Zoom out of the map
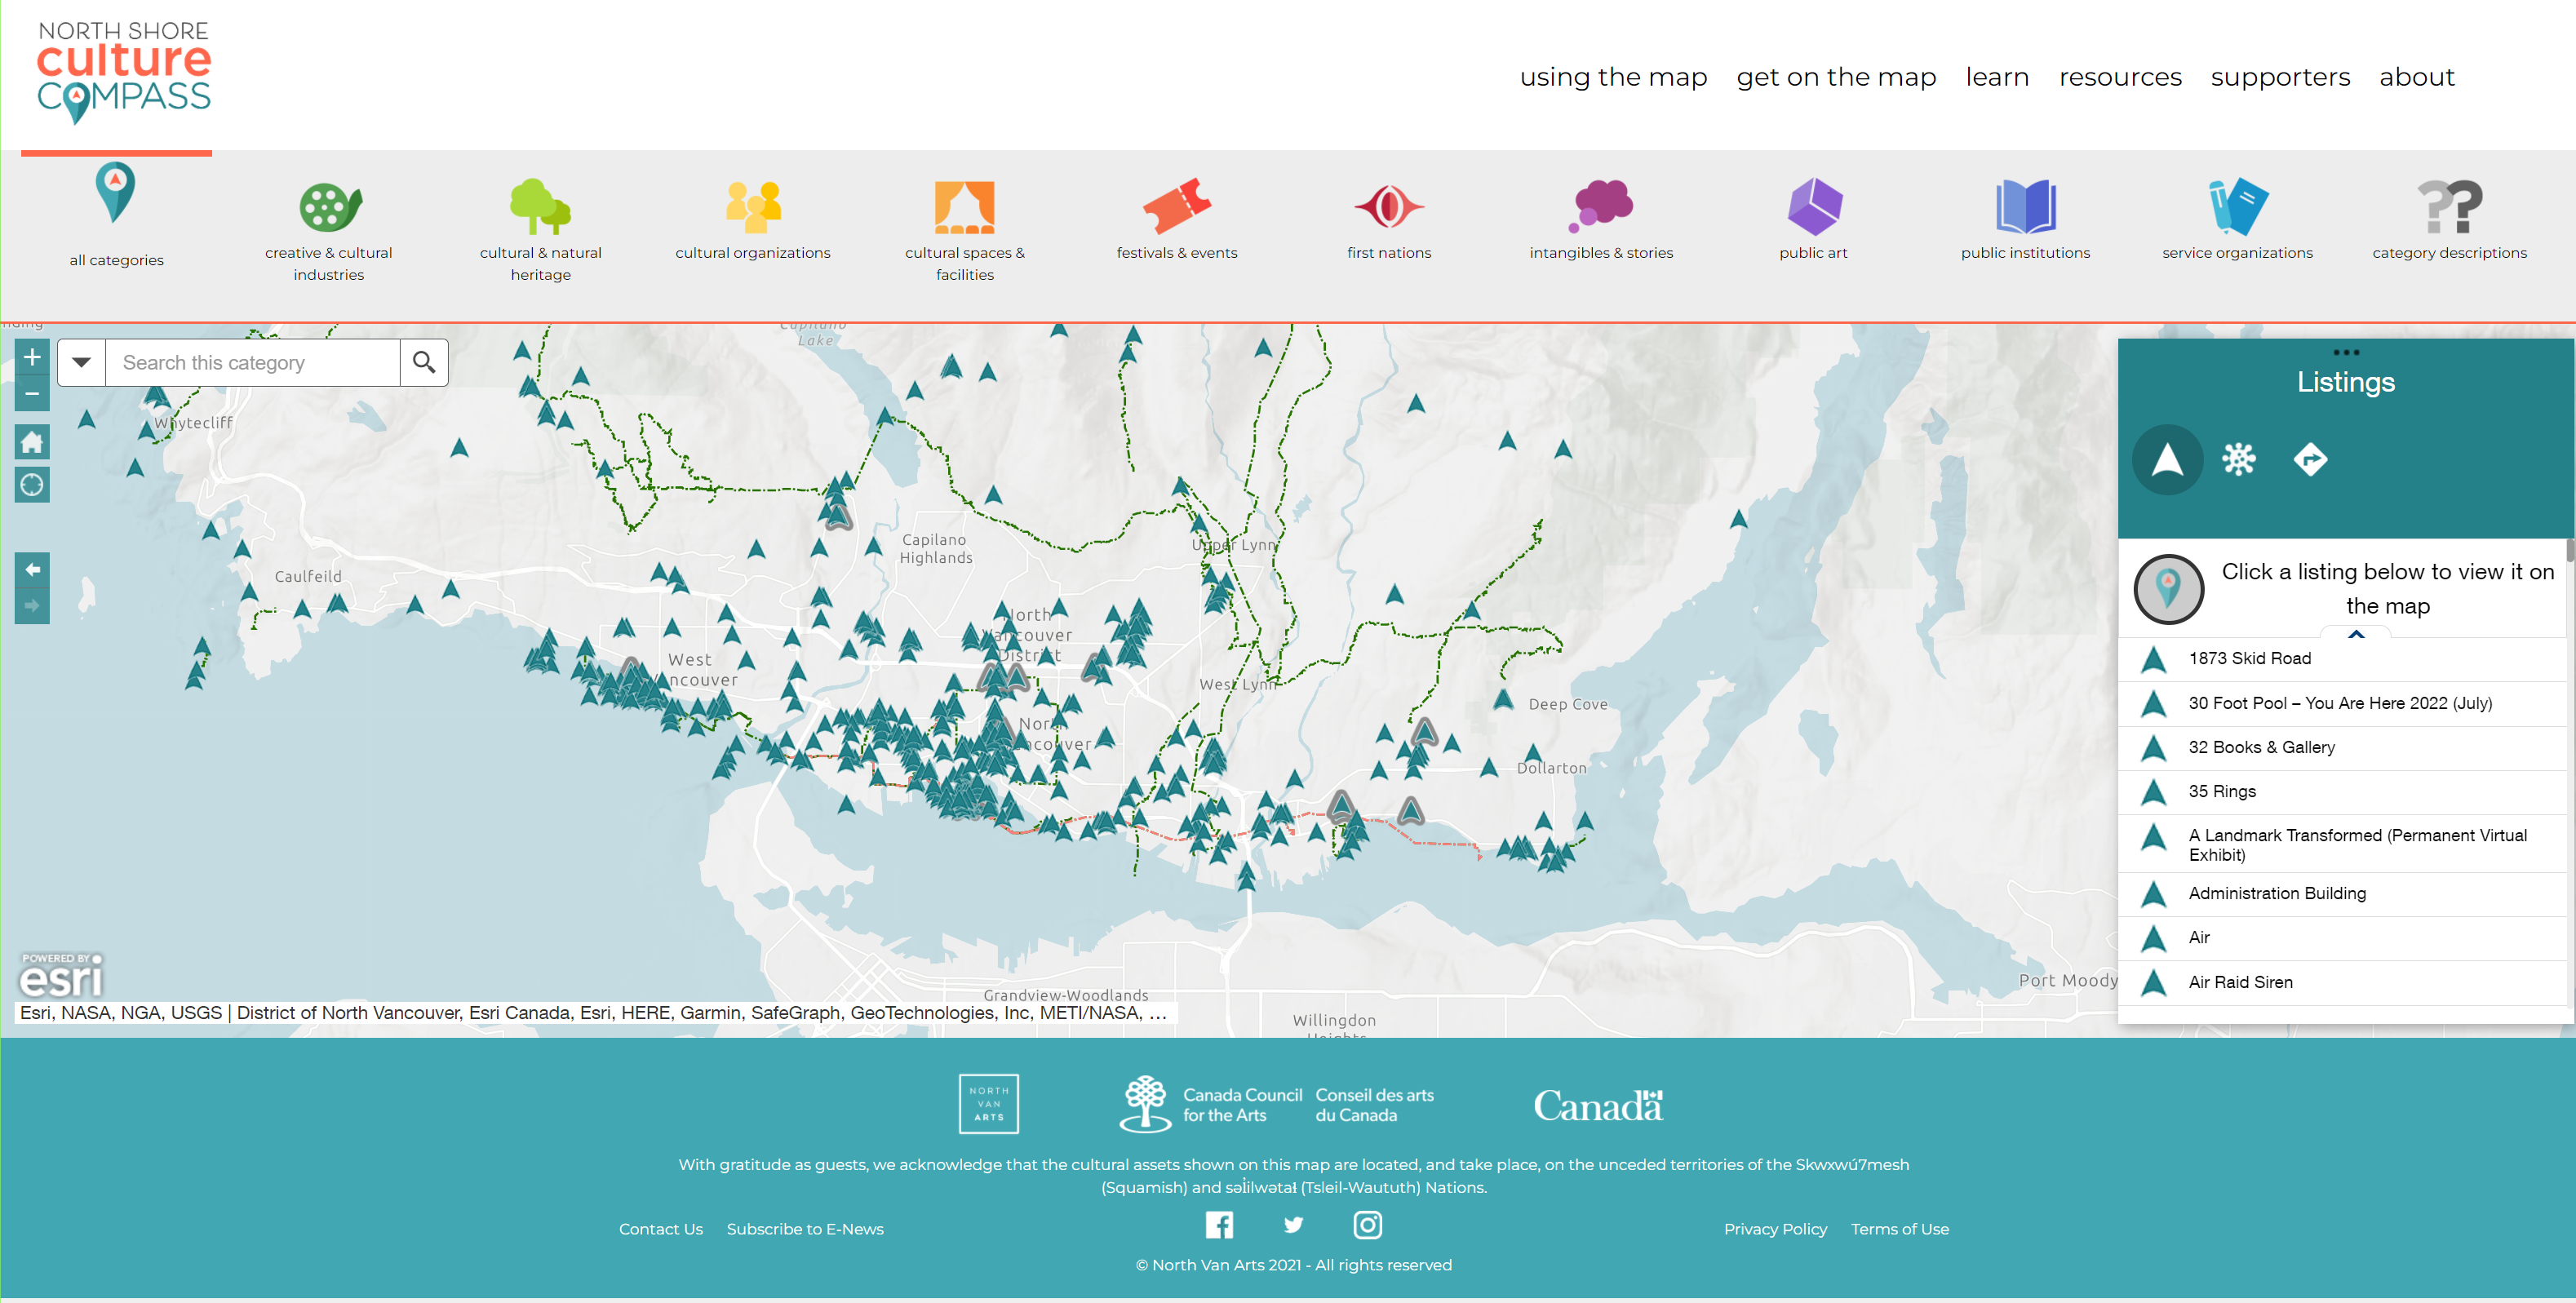 coord(32,394)
